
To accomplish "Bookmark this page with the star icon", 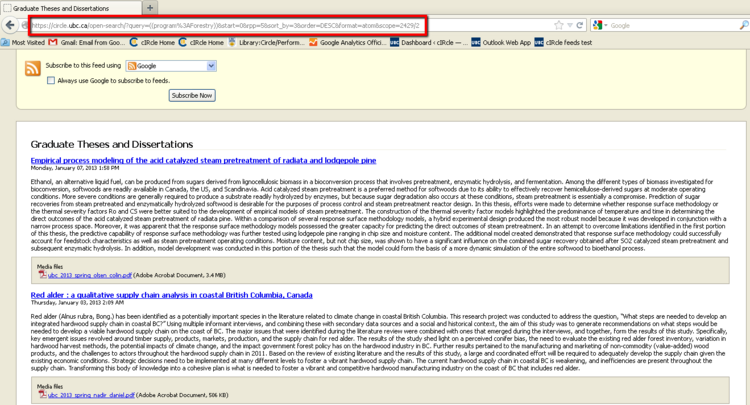I will point(558,25).
